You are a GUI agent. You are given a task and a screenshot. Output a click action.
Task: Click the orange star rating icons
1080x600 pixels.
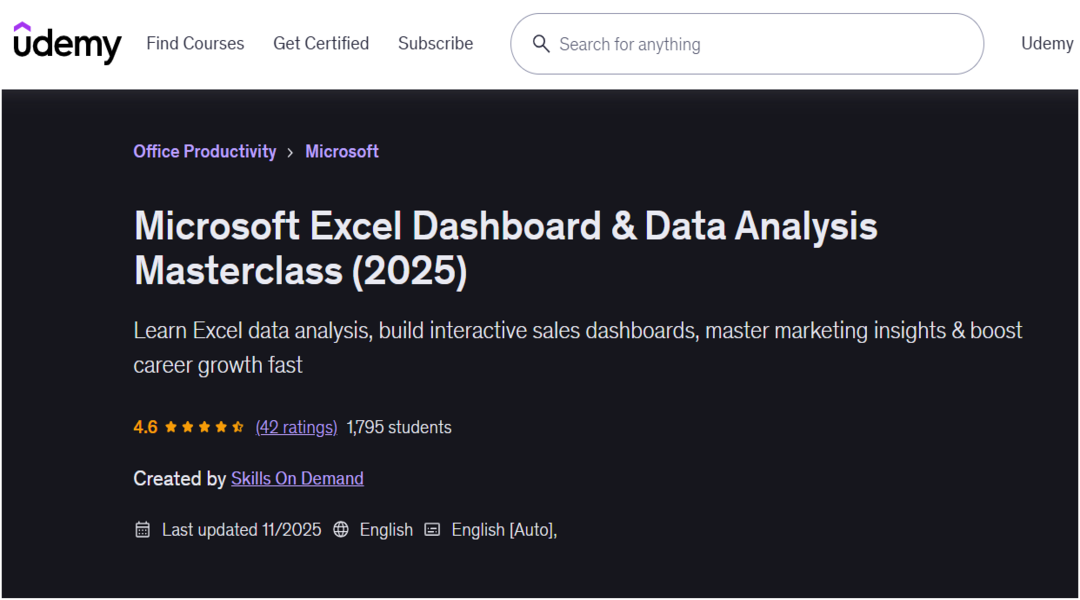(204, 427)
